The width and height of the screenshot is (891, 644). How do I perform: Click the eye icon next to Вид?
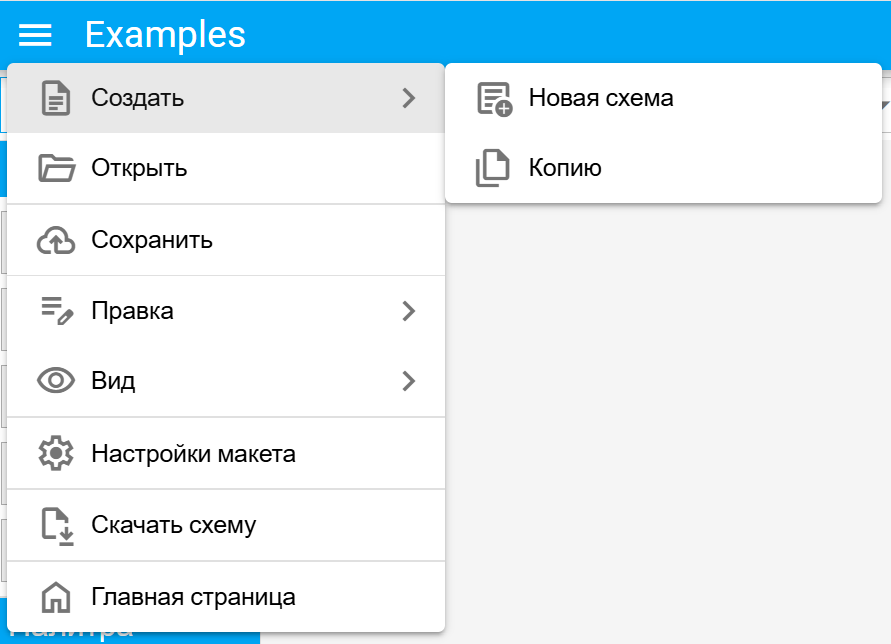[55, 381]
